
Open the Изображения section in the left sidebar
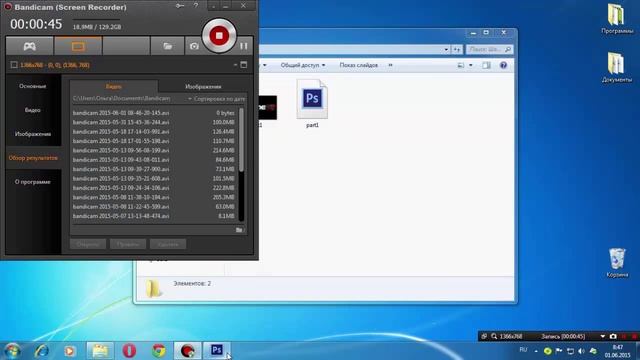(x=33, y=134)
